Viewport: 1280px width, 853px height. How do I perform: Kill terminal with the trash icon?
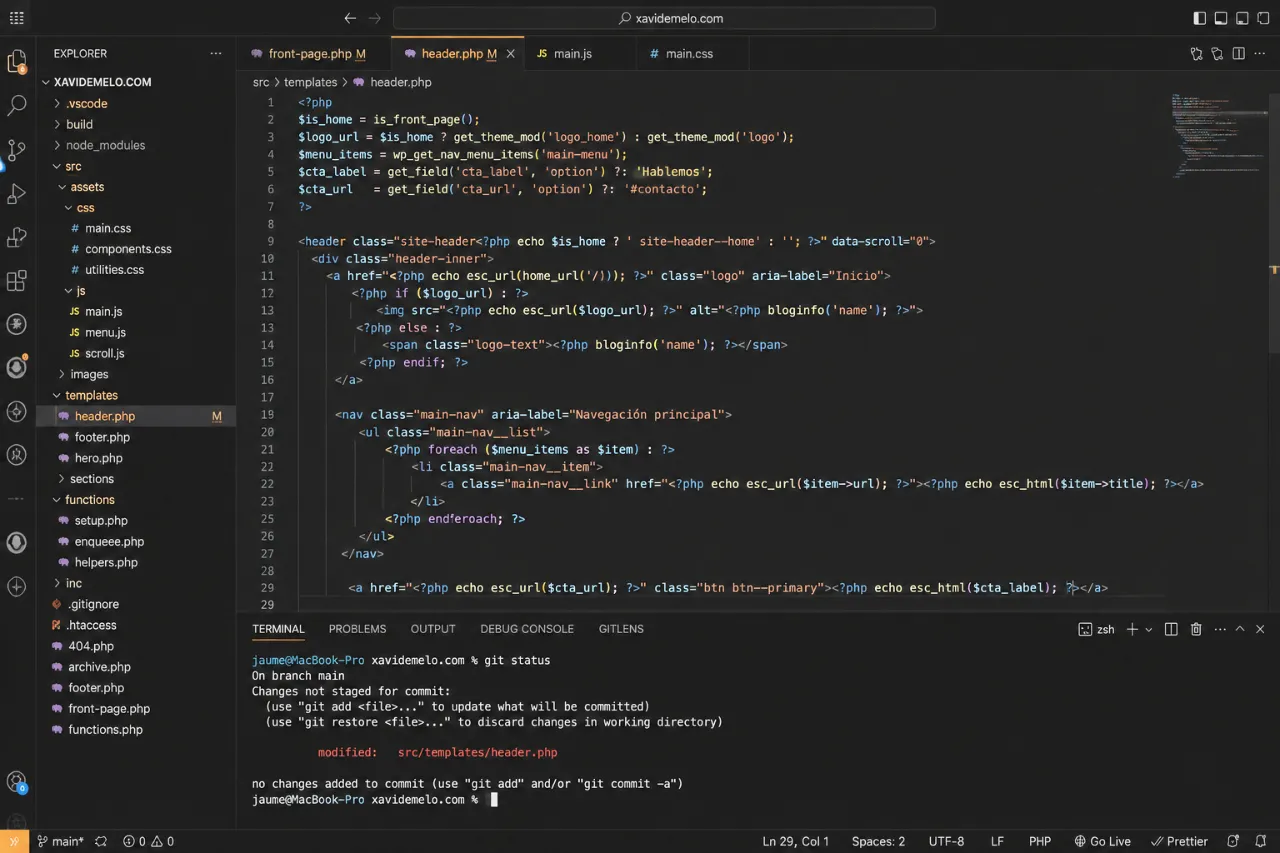(1196, 629)
